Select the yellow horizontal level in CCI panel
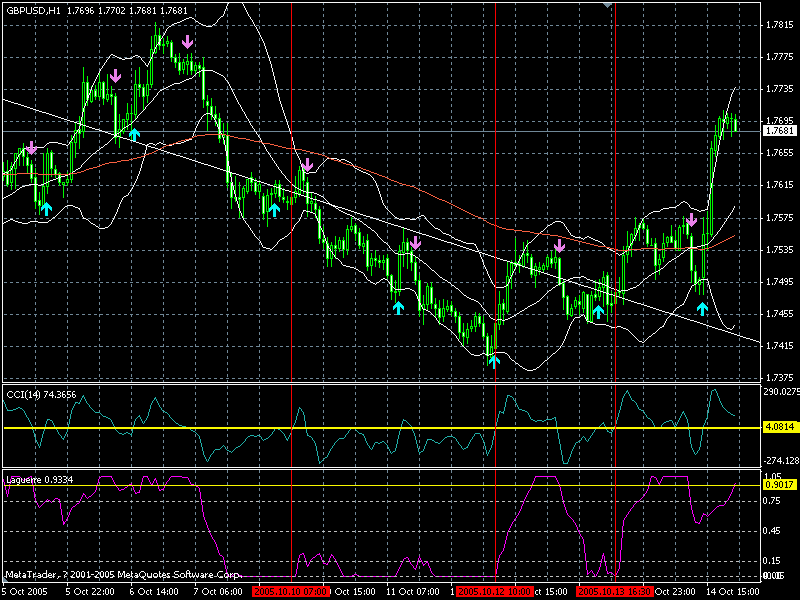 [383, 428]
